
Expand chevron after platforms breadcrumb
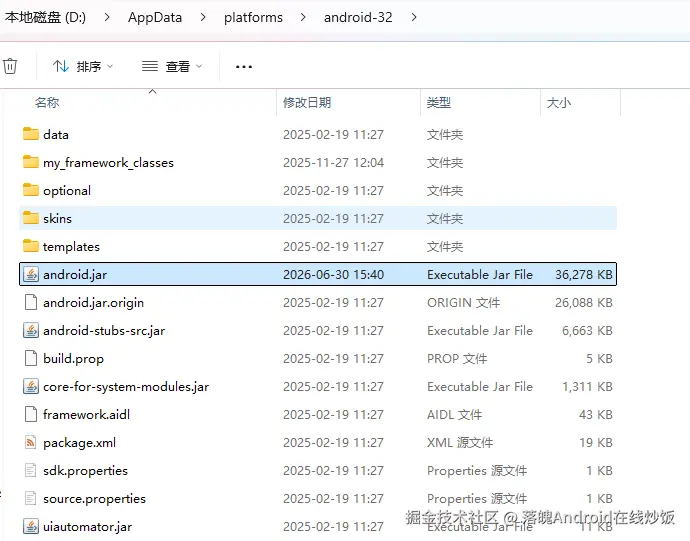(x=303, y=17)
